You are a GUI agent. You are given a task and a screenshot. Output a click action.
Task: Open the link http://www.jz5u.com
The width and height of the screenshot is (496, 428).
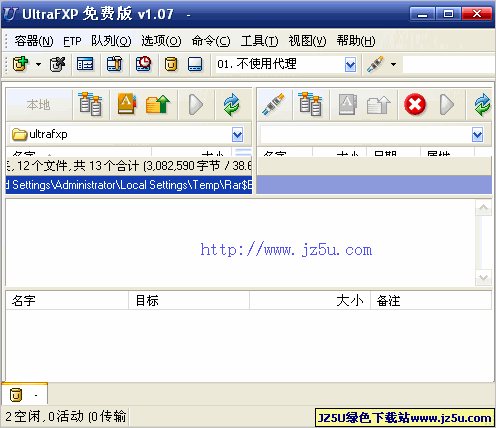point(286,249)
